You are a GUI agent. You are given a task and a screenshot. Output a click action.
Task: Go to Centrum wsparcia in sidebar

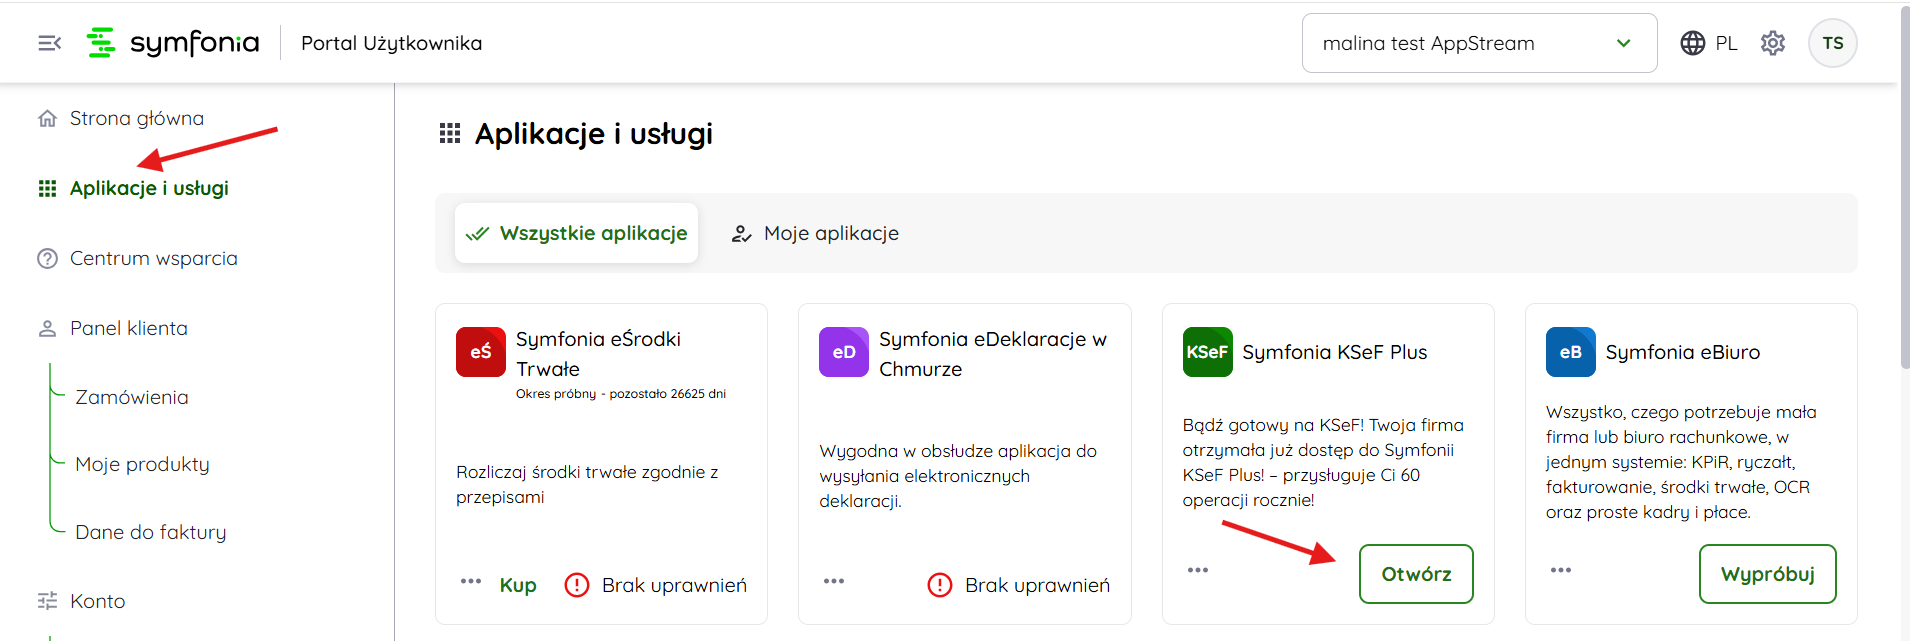(x=153, y=258)
